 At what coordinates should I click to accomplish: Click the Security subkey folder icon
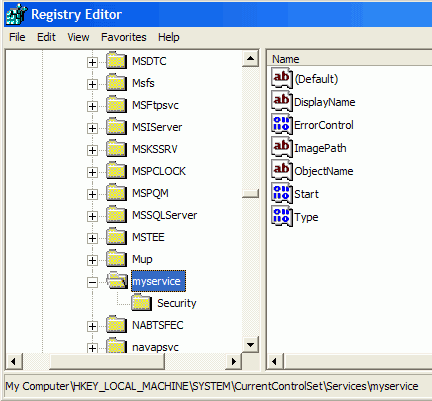141,302
